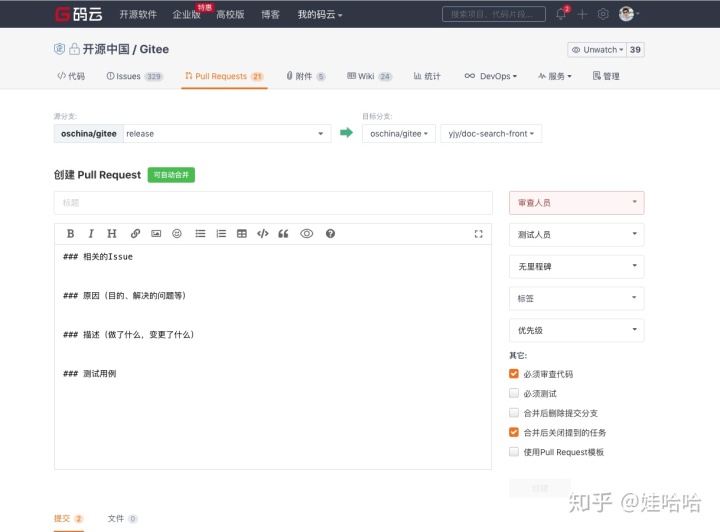Click the 可自动合并 green badge
Image resolution: width=720 pixels, height=532 pixels.
click(171, 175)
